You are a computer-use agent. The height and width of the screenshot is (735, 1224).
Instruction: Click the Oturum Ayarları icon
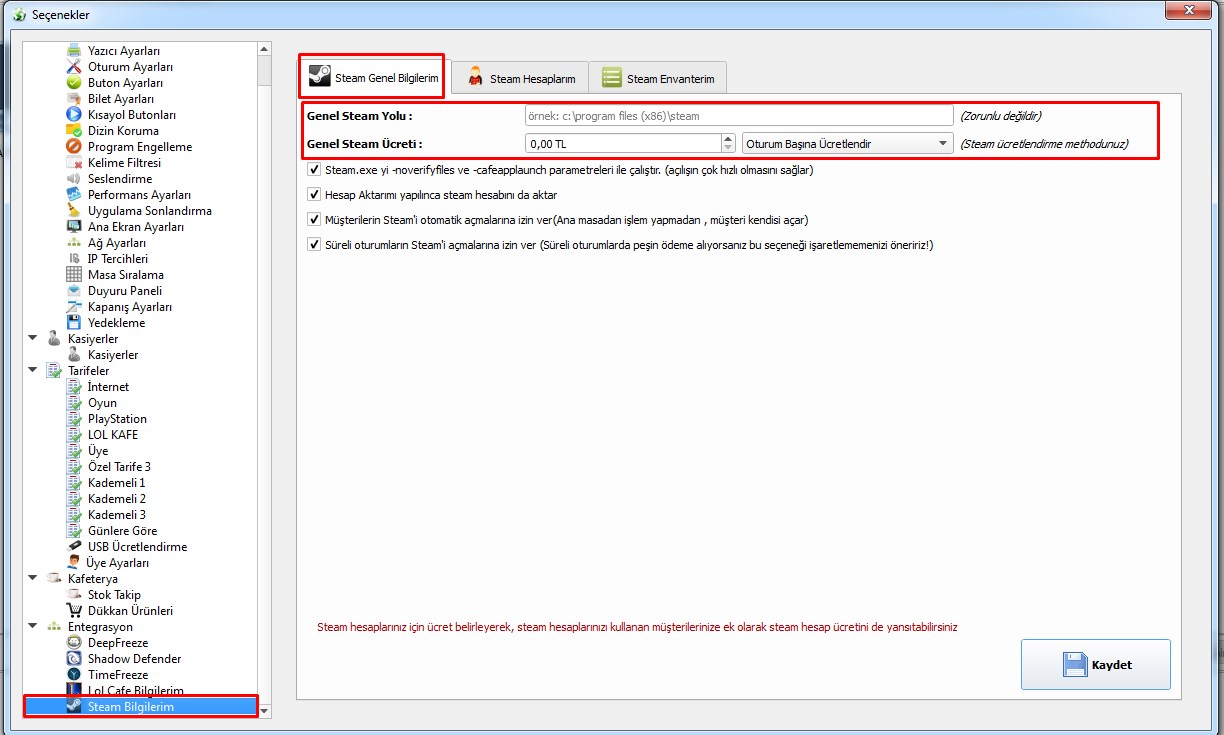74,67
